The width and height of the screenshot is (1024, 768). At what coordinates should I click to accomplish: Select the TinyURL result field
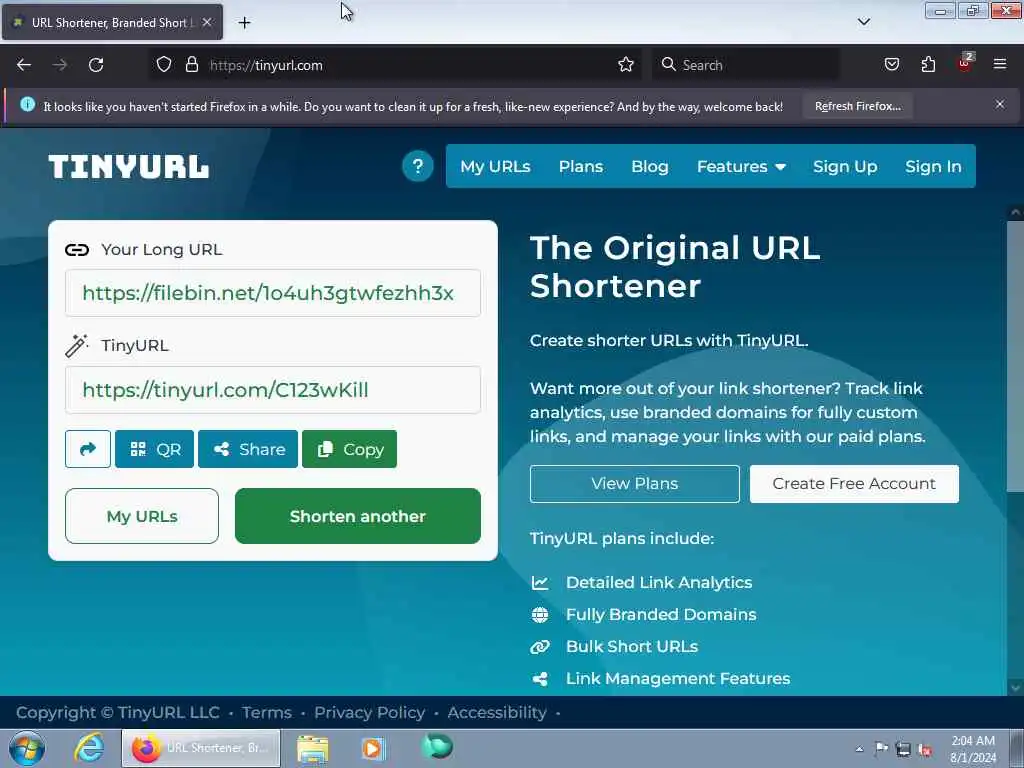[x=273, y=390]
